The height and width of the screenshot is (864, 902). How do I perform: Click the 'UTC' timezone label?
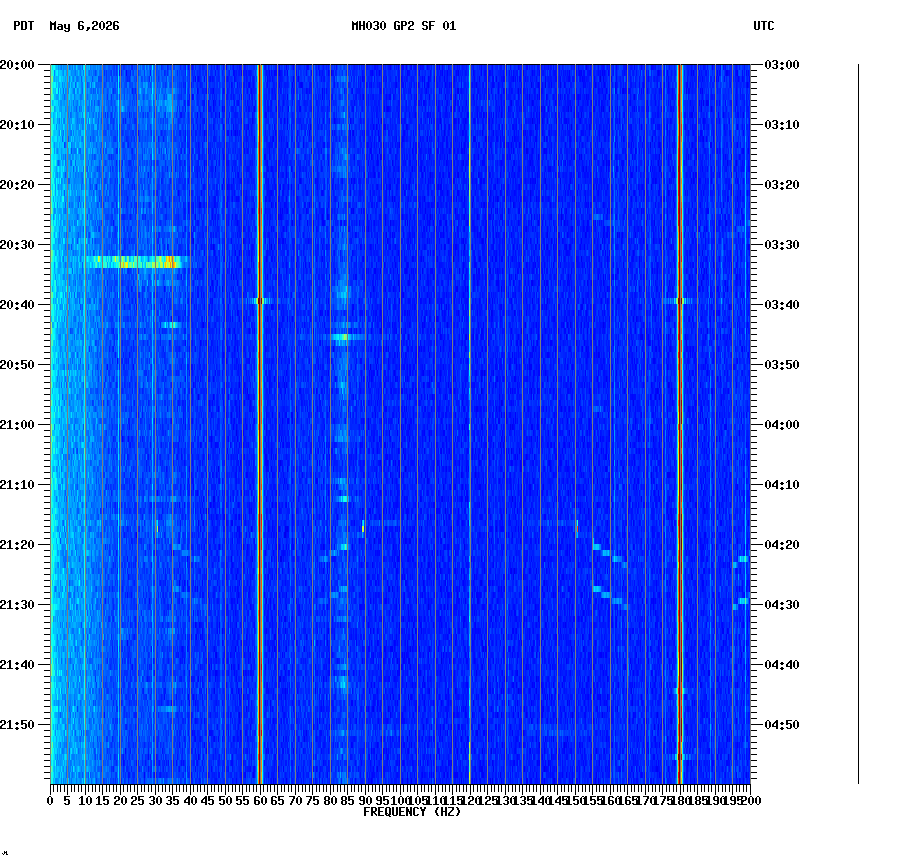(x=763, y=26)
